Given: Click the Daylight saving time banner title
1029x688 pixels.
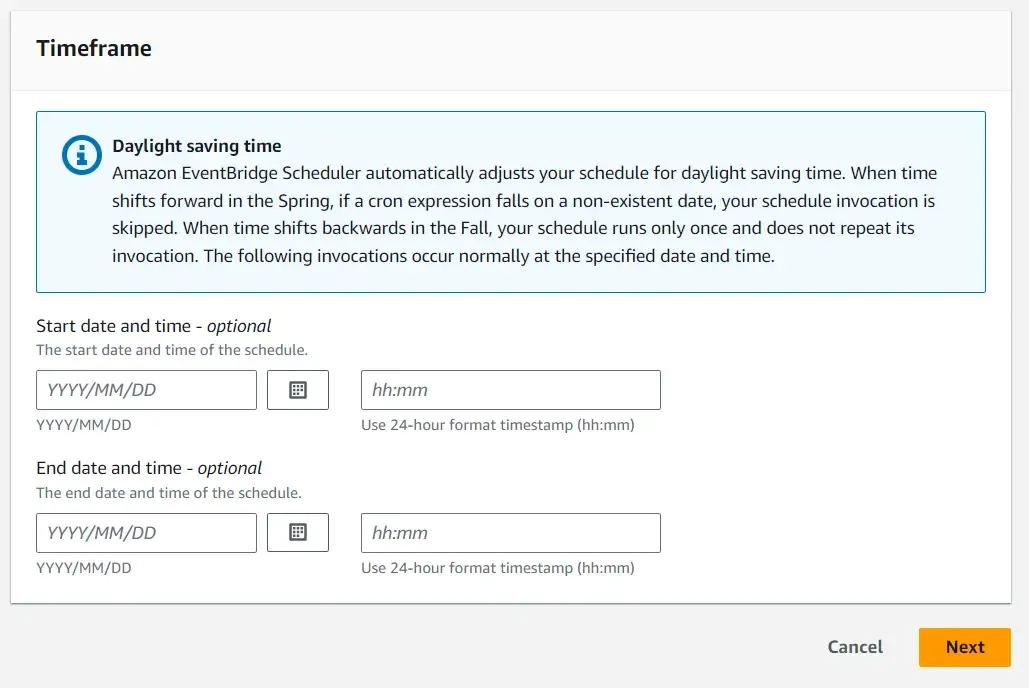Looking at the screenshot, I should (196, 145).
